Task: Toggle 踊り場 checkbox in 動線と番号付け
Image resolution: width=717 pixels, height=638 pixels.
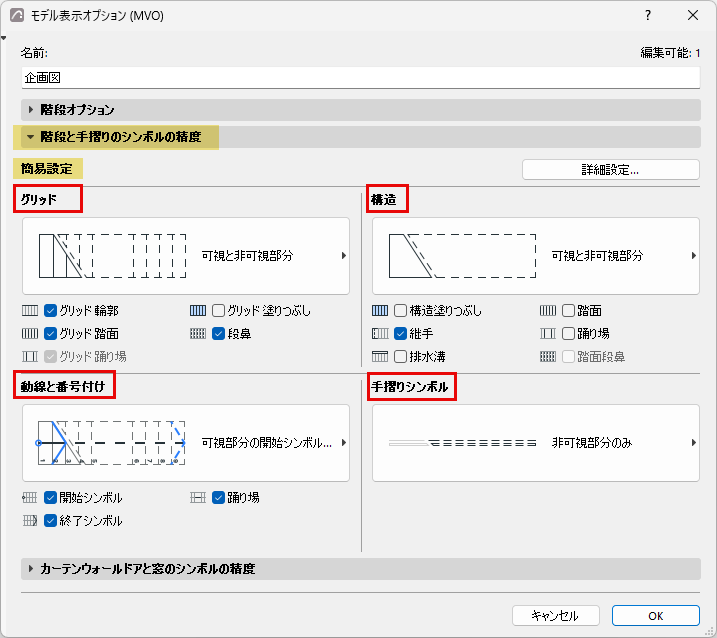Action: pos(219,497)
